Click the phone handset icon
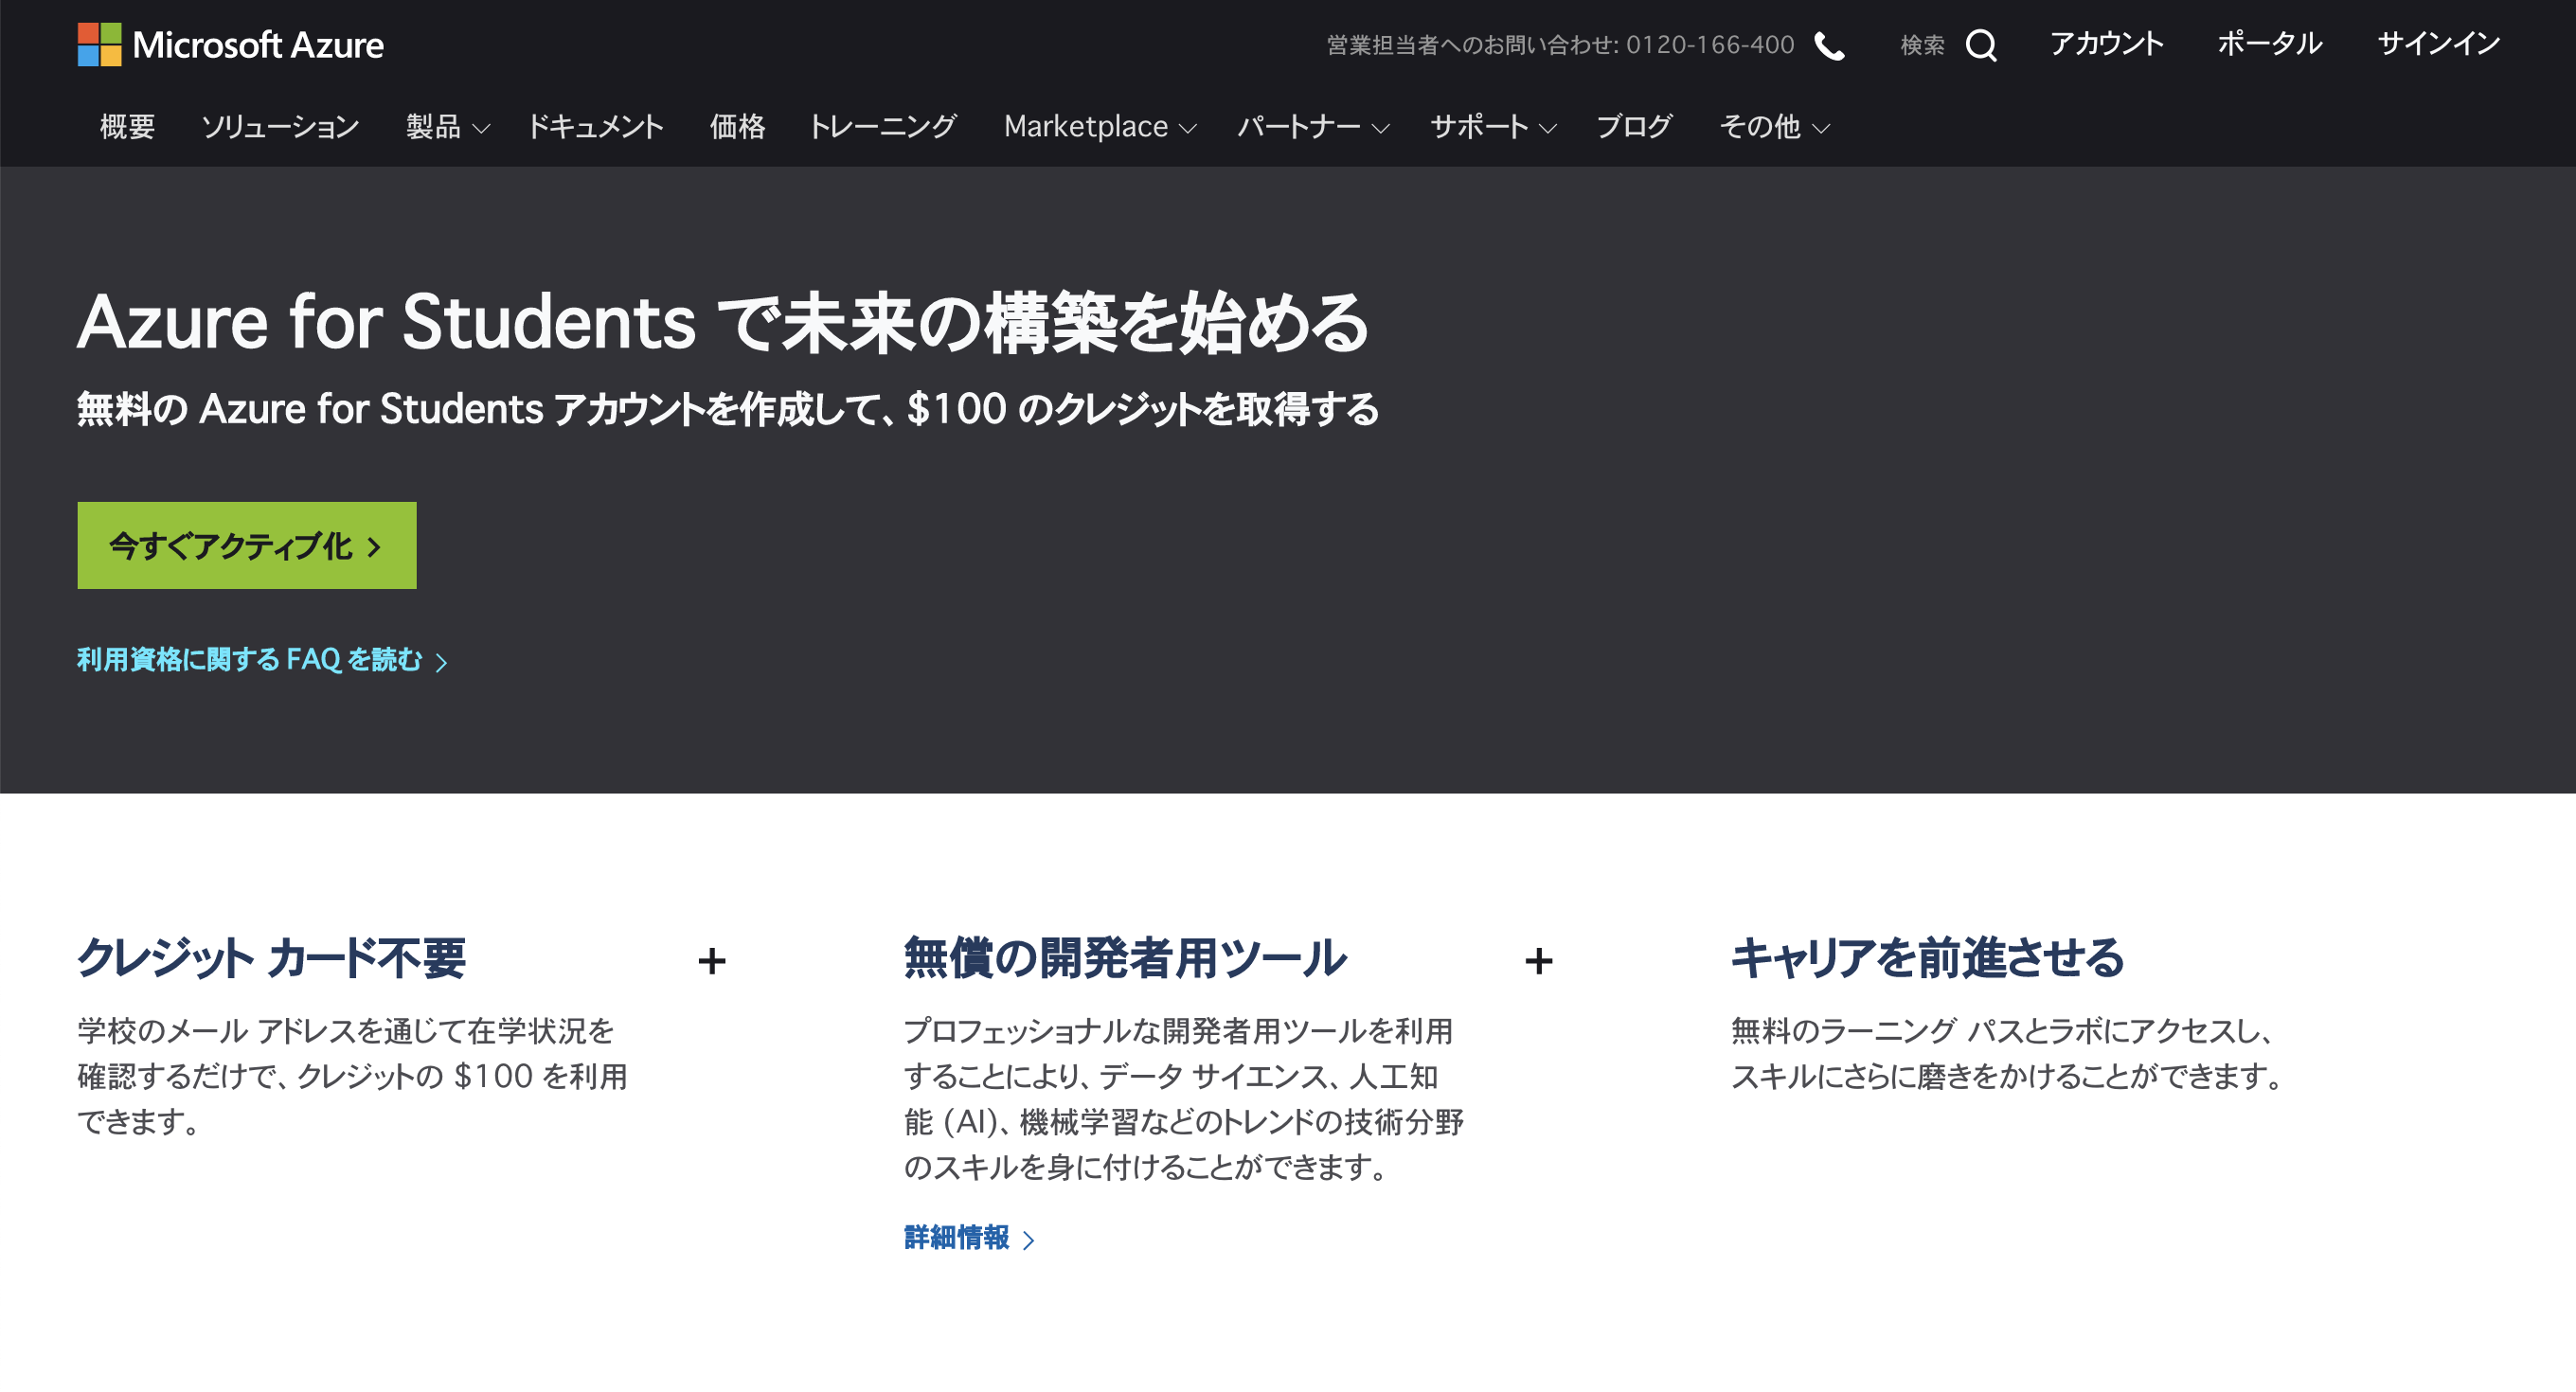This screenshot has width=2576, height=1392. 1829,46
